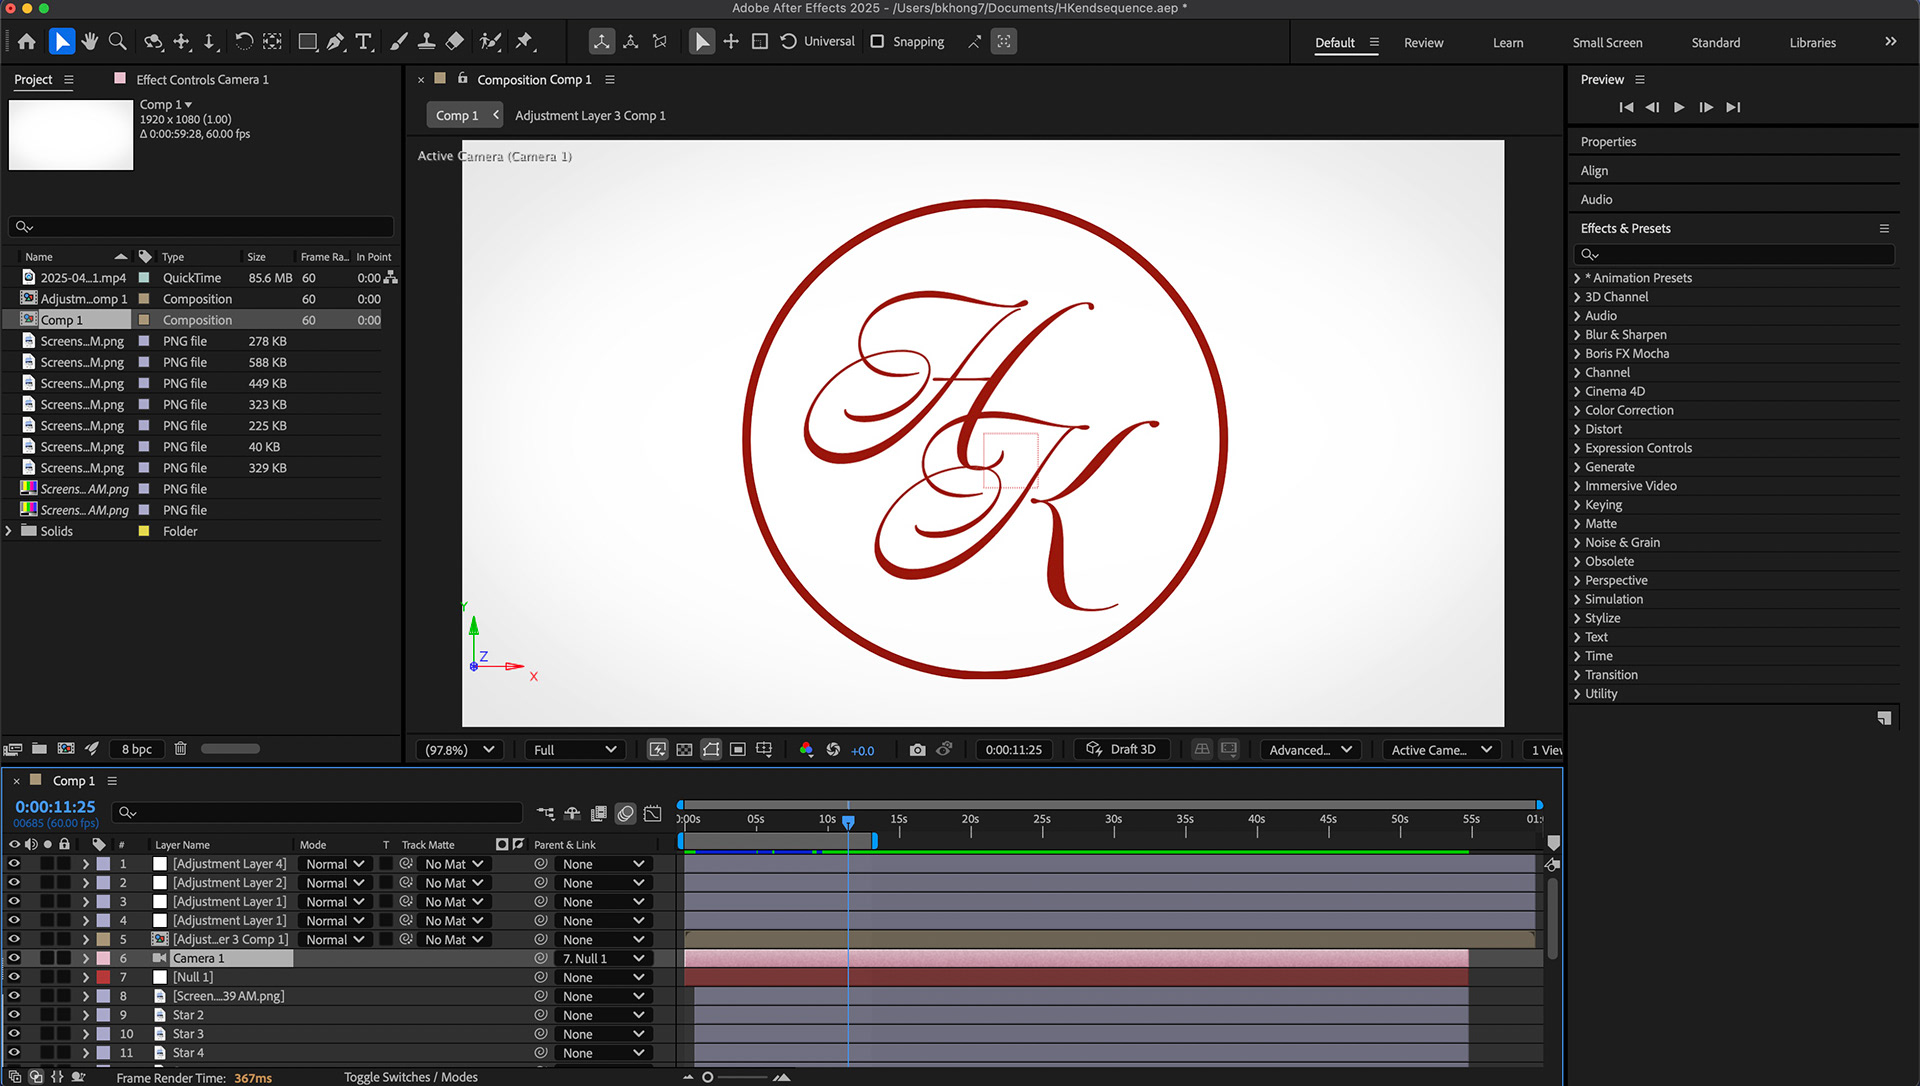Enable the Snapping checkbox

tap(877, 41)
